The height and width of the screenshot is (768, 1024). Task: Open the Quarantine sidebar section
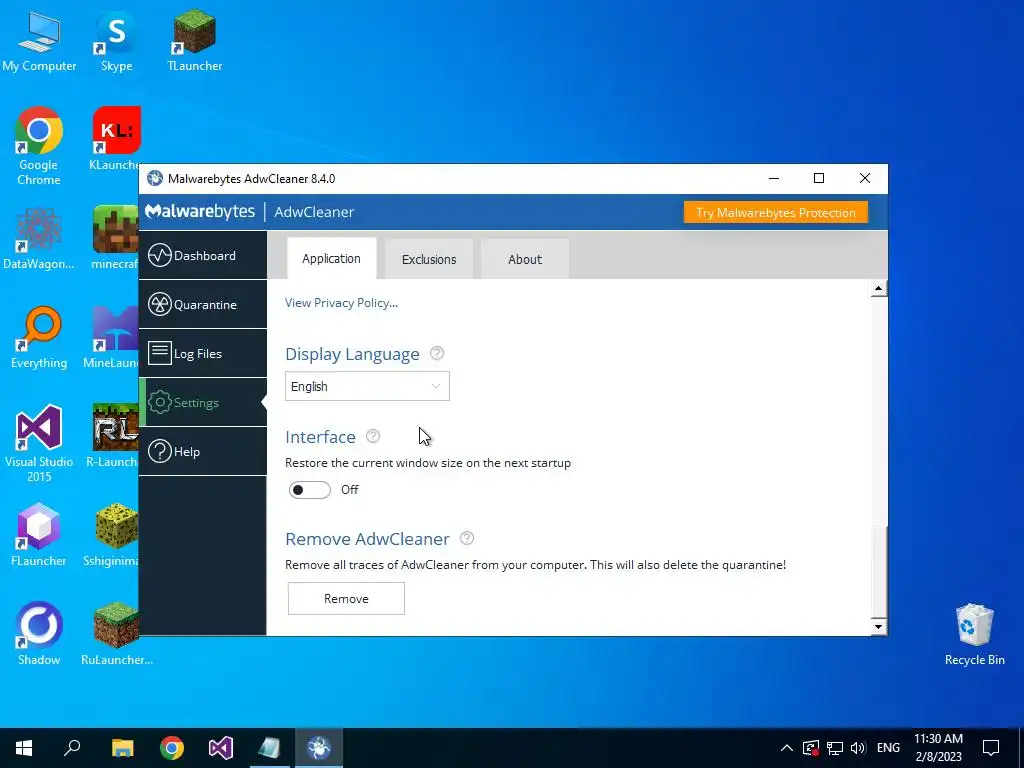(x=202, y=304)
